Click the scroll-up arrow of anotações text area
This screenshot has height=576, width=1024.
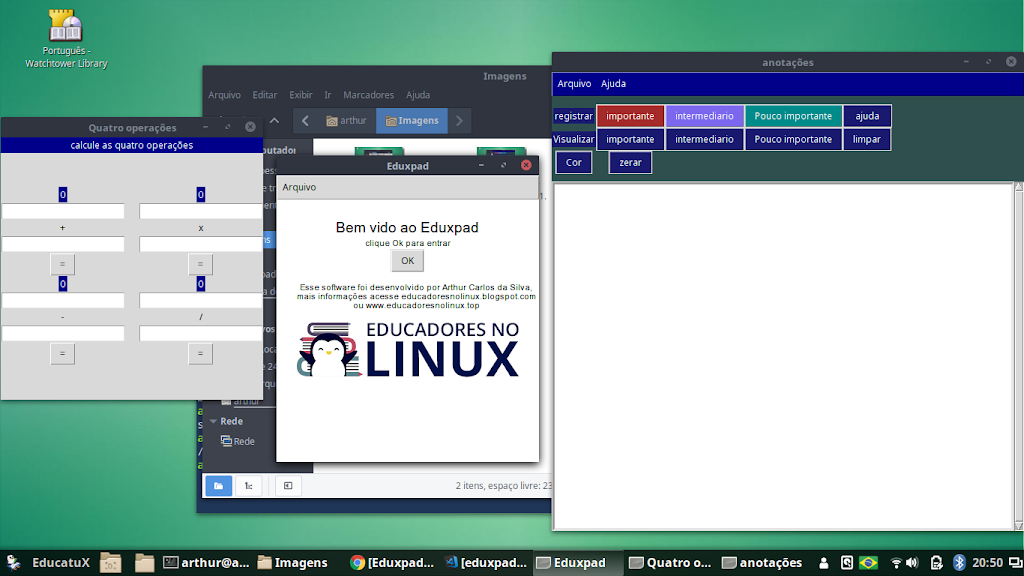click(1018, 187)
